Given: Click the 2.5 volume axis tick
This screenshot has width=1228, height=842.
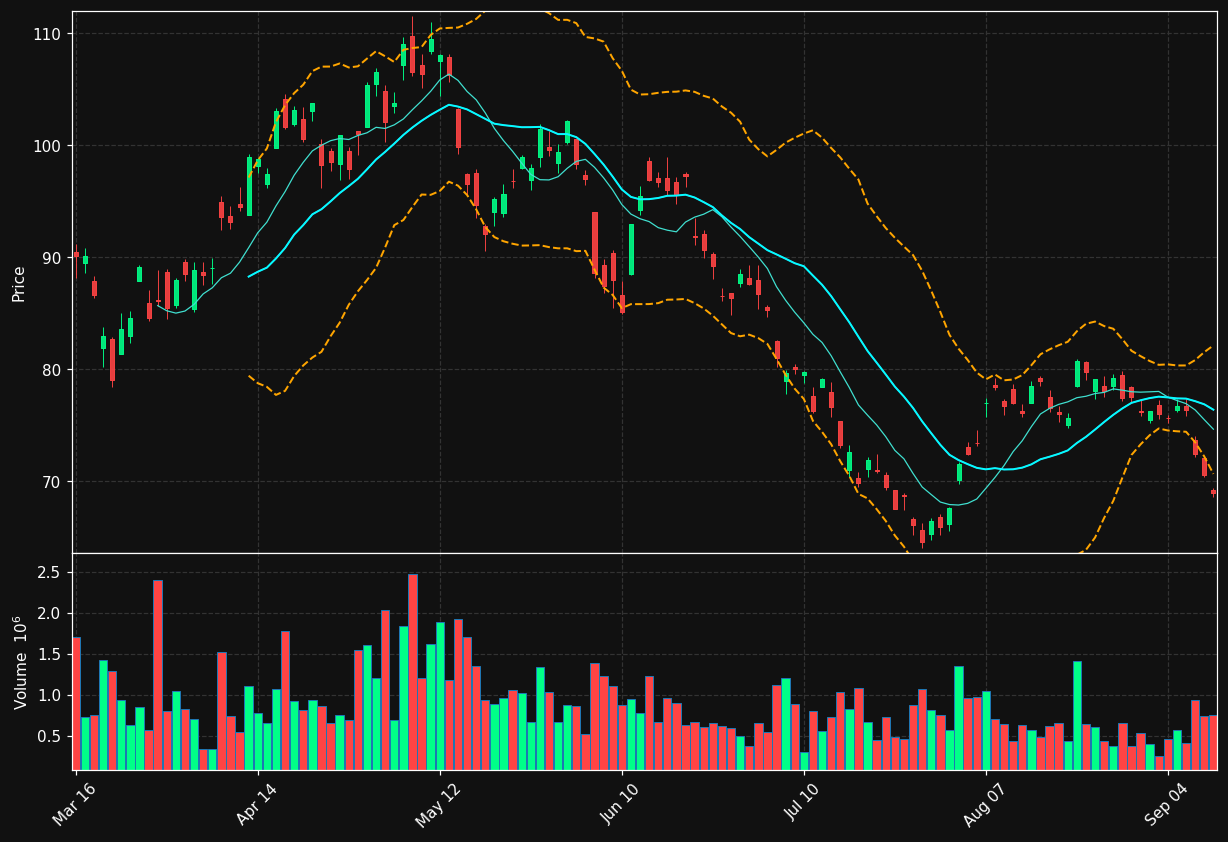Looking at the screenshot, I should point(50,572).
